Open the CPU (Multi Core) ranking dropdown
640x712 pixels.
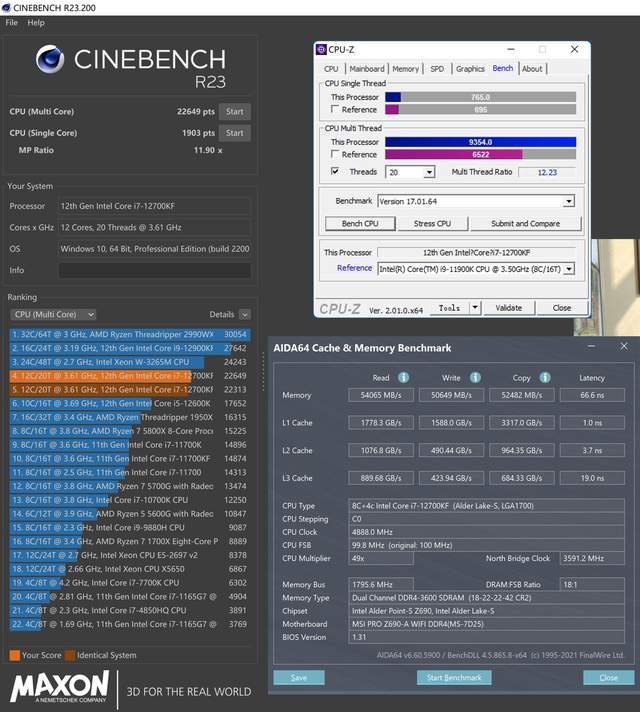[53, 314]
